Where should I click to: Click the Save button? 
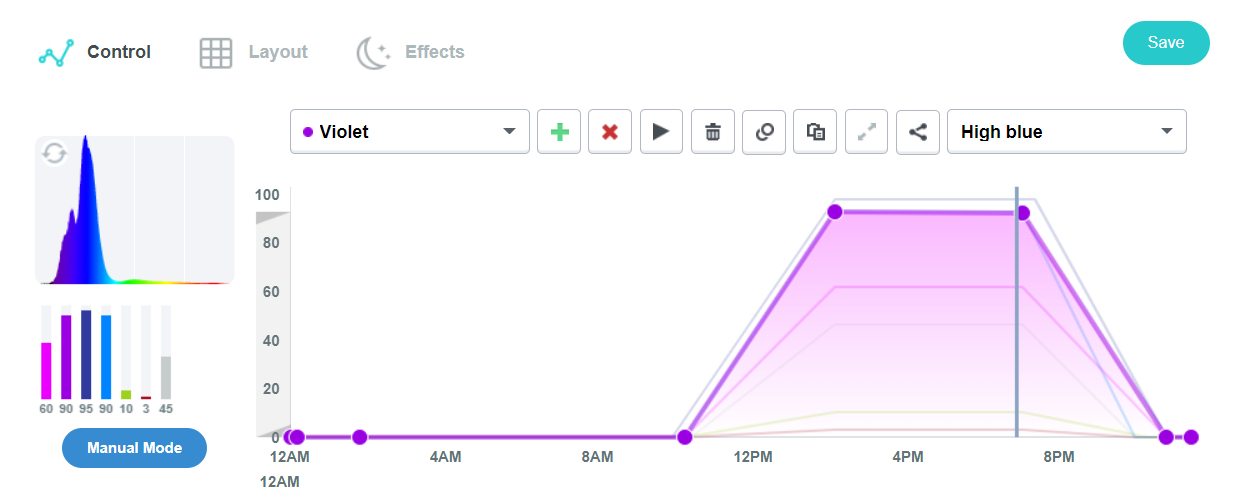pyautogui.click(x=1166, y=43)
